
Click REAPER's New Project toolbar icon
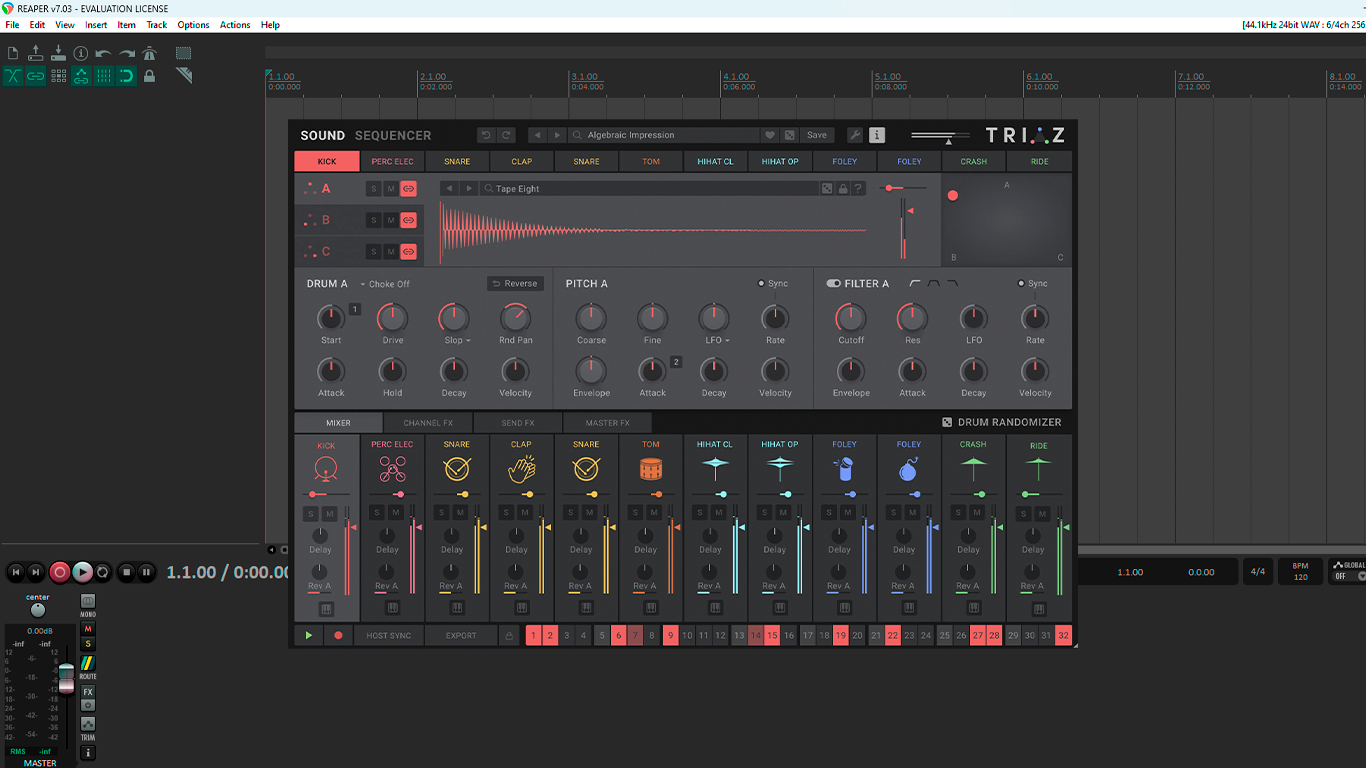pos(13,53)
